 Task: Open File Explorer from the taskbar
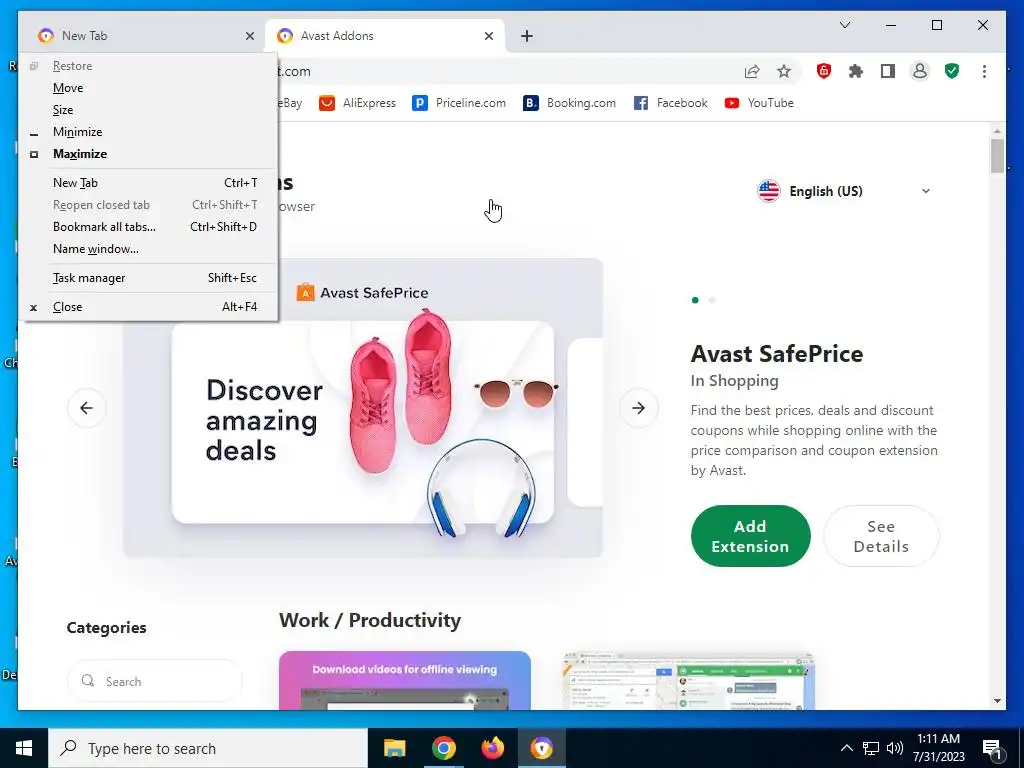(x=394, y=748)
